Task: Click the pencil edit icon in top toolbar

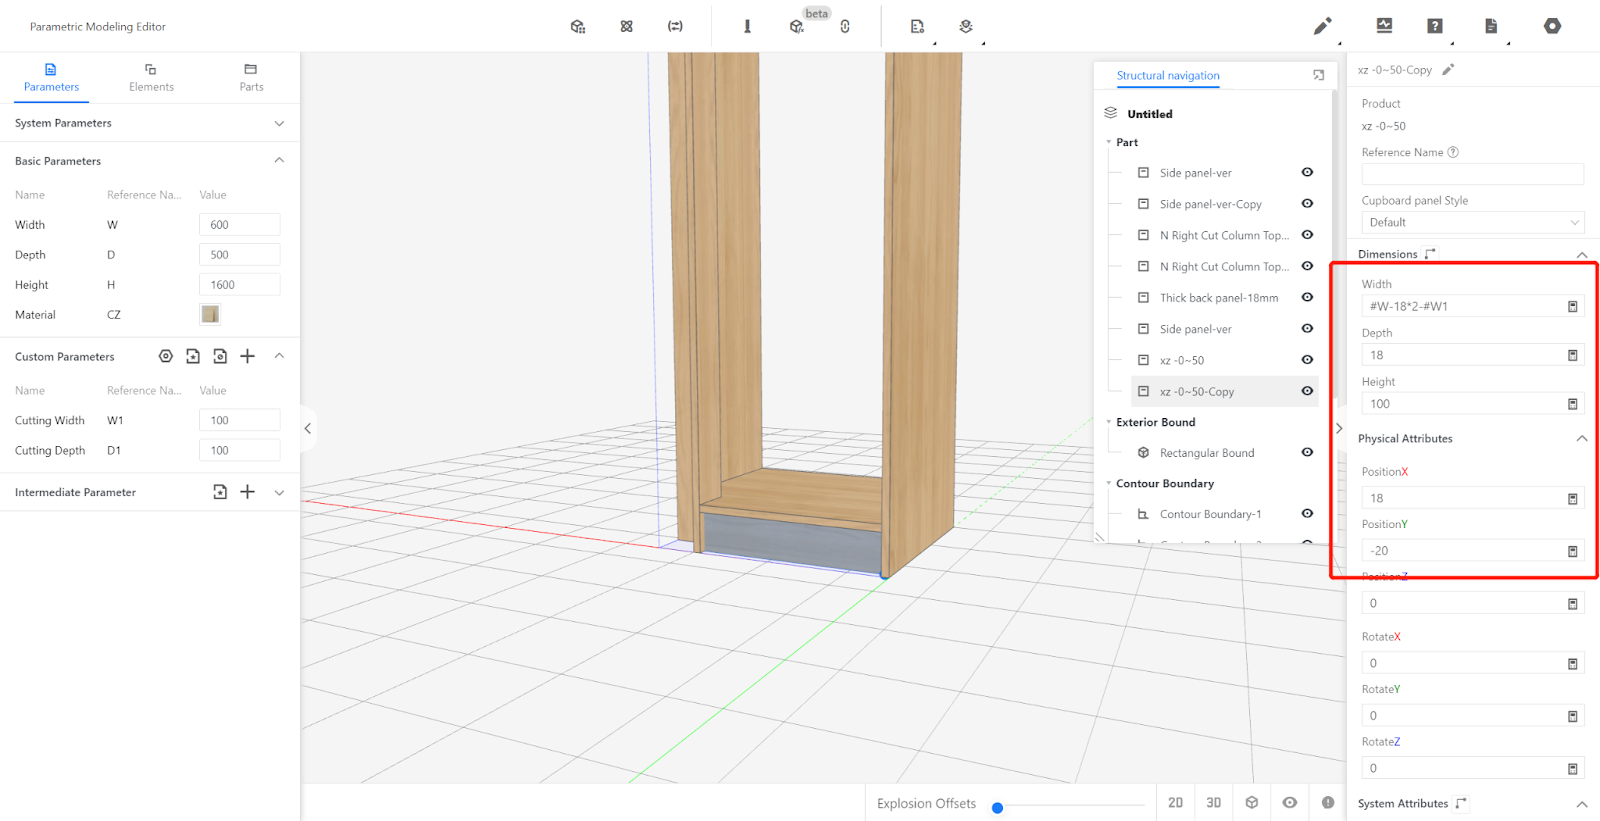Action: pos(1322,26)
